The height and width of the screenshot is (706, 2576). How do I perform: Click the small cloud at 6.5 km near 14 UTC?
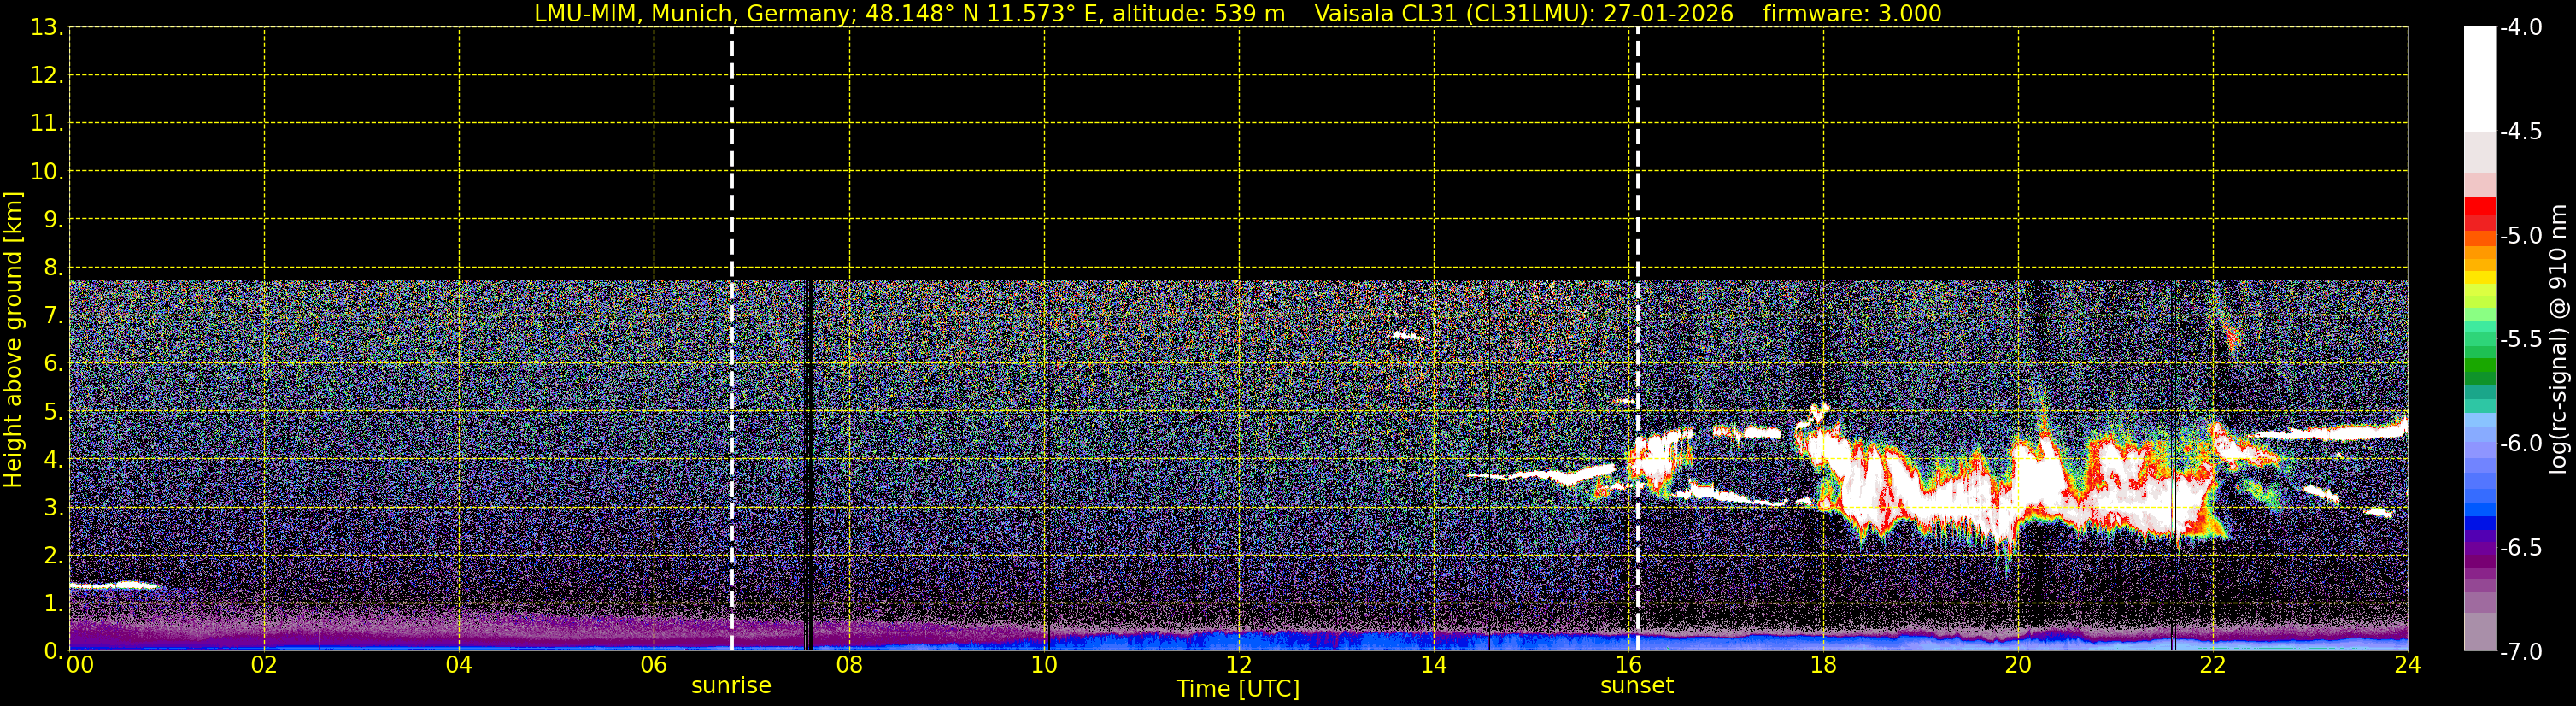coord(1407,336)
